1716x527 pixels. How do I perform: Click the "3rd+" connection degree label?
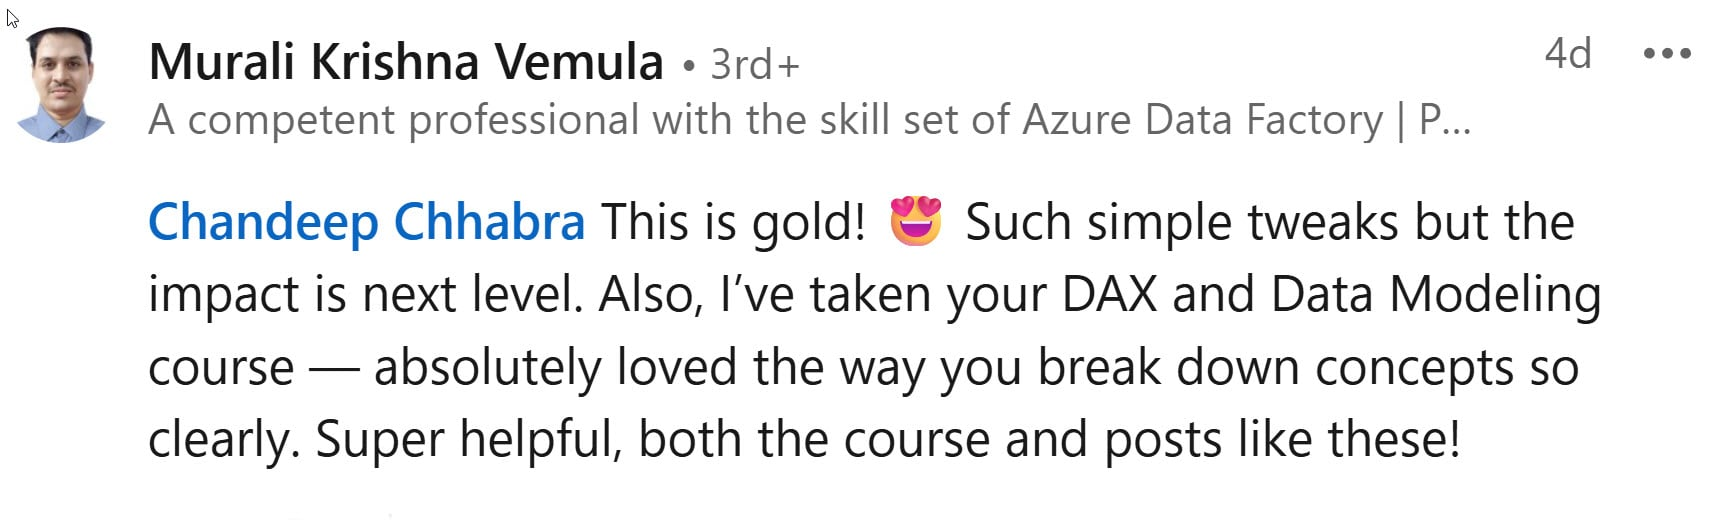(x=754, y=65)
